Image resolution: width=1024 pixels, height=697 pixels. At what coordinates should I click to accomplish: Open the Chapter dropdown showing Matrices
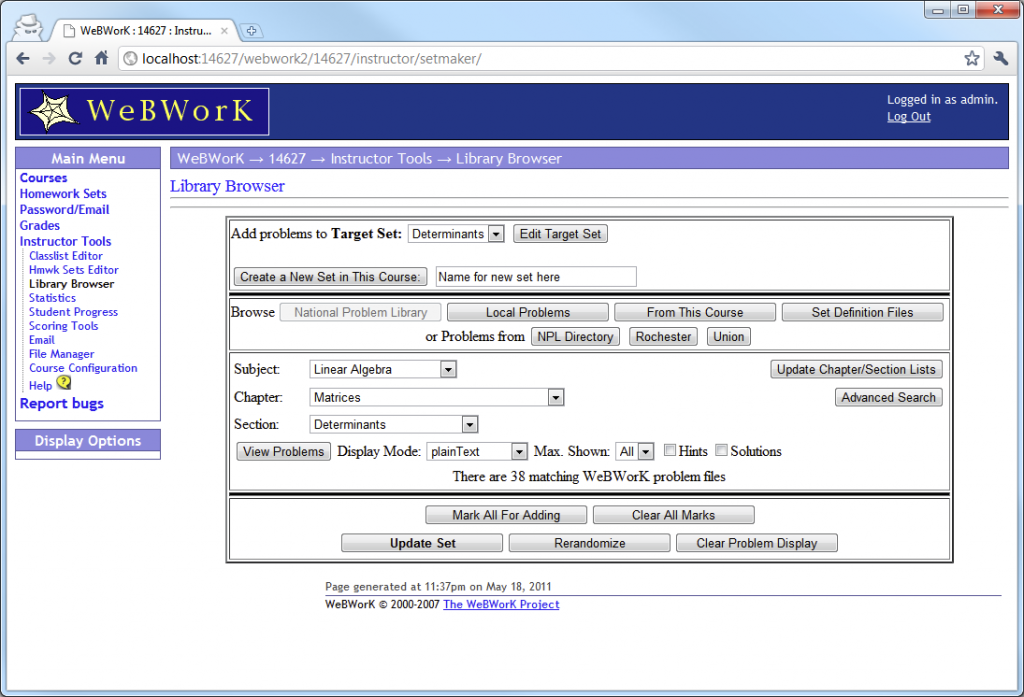[554, 396]
